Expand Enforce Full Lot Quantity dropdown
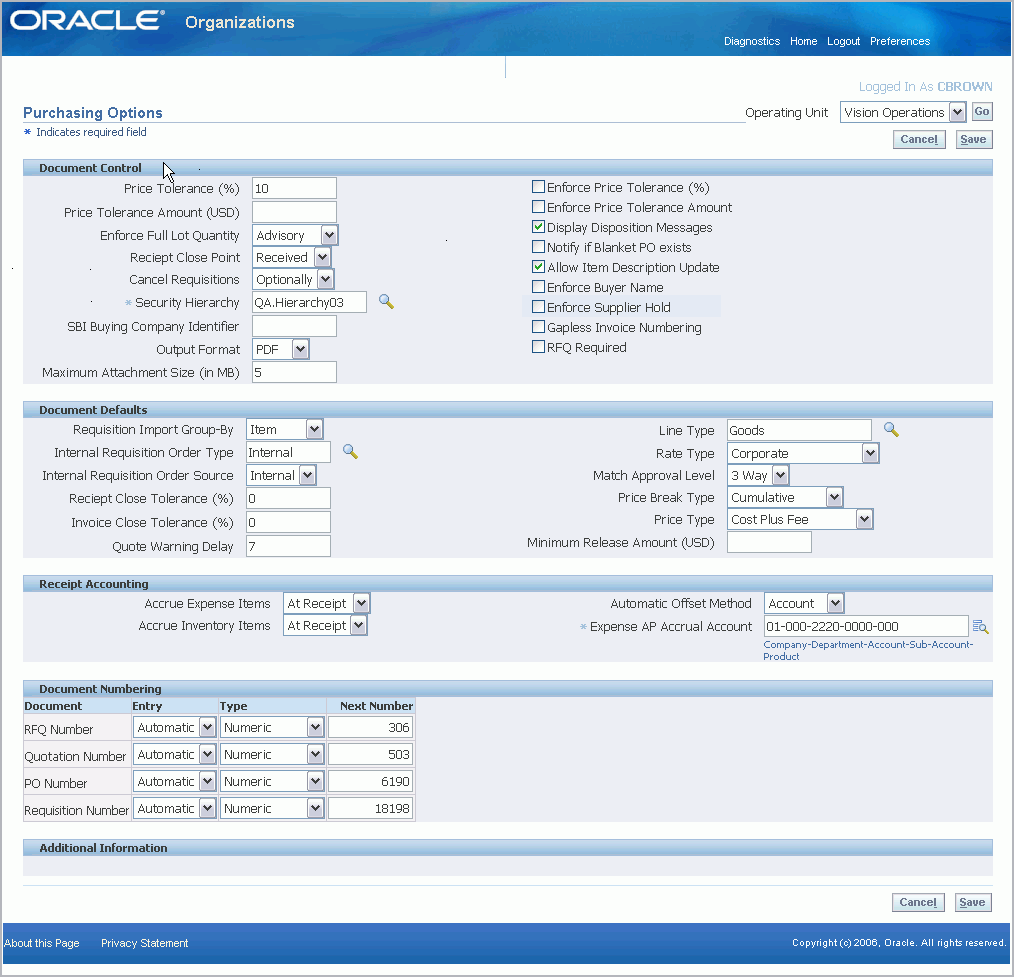 (x=295, y=235)
